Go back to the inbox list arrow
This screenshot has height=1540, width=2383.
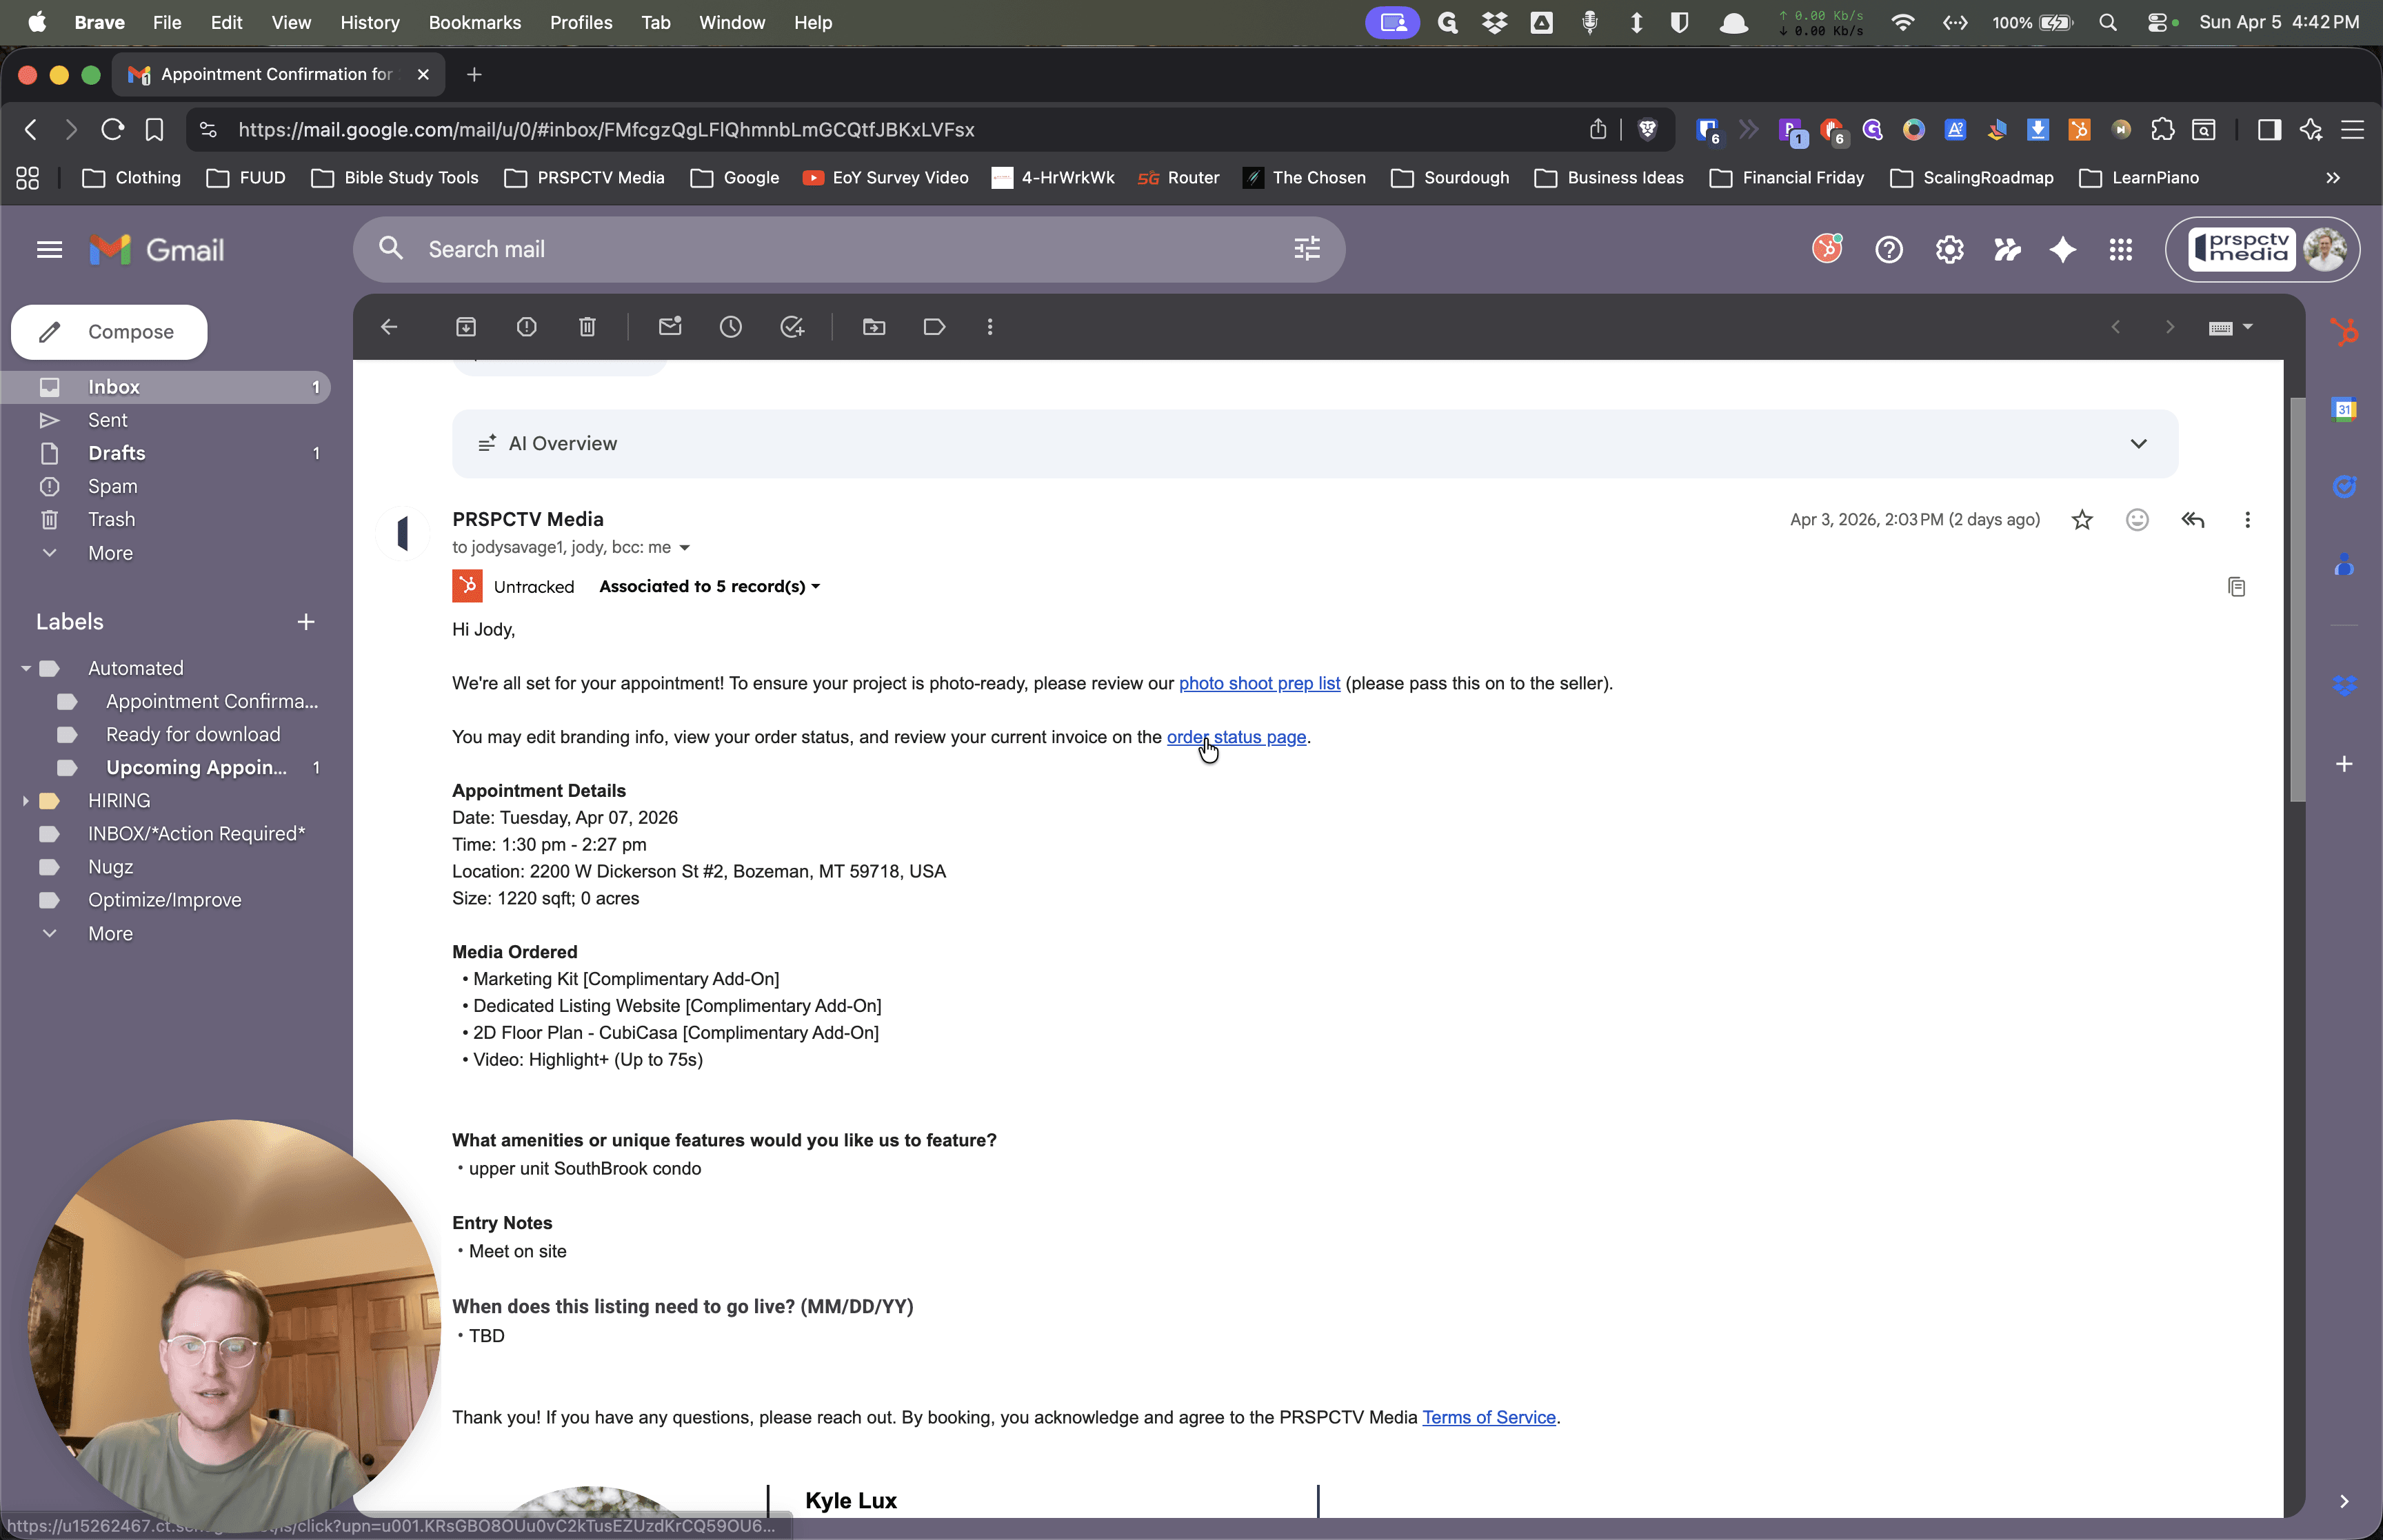389,327
